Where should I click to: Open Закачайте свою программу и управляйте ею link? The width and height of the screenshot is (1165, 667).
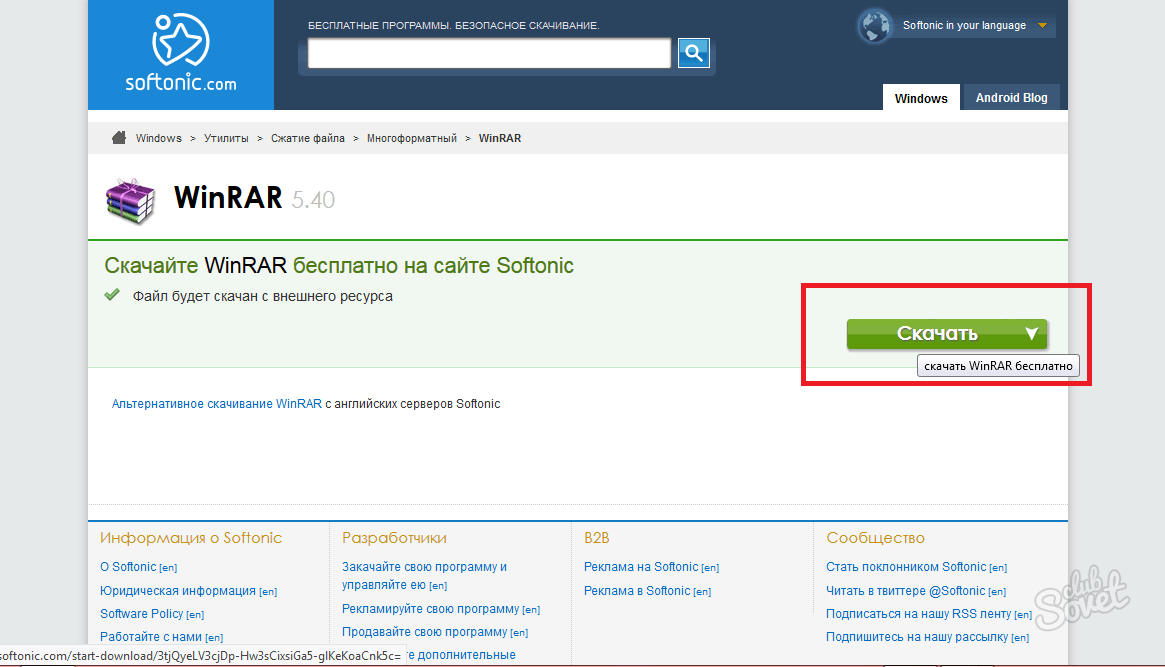coord(424,576)
